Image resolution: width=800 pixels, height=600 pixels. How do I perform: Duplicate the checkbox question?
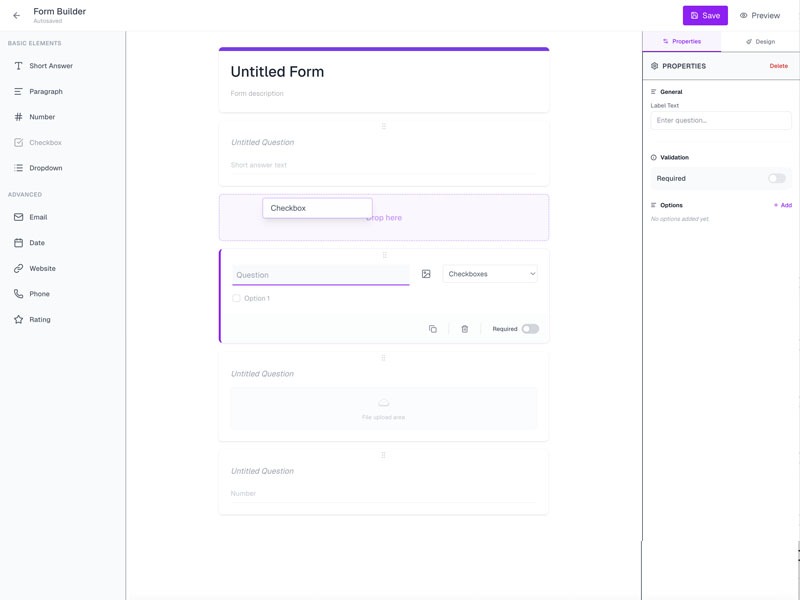click(433, 329)
